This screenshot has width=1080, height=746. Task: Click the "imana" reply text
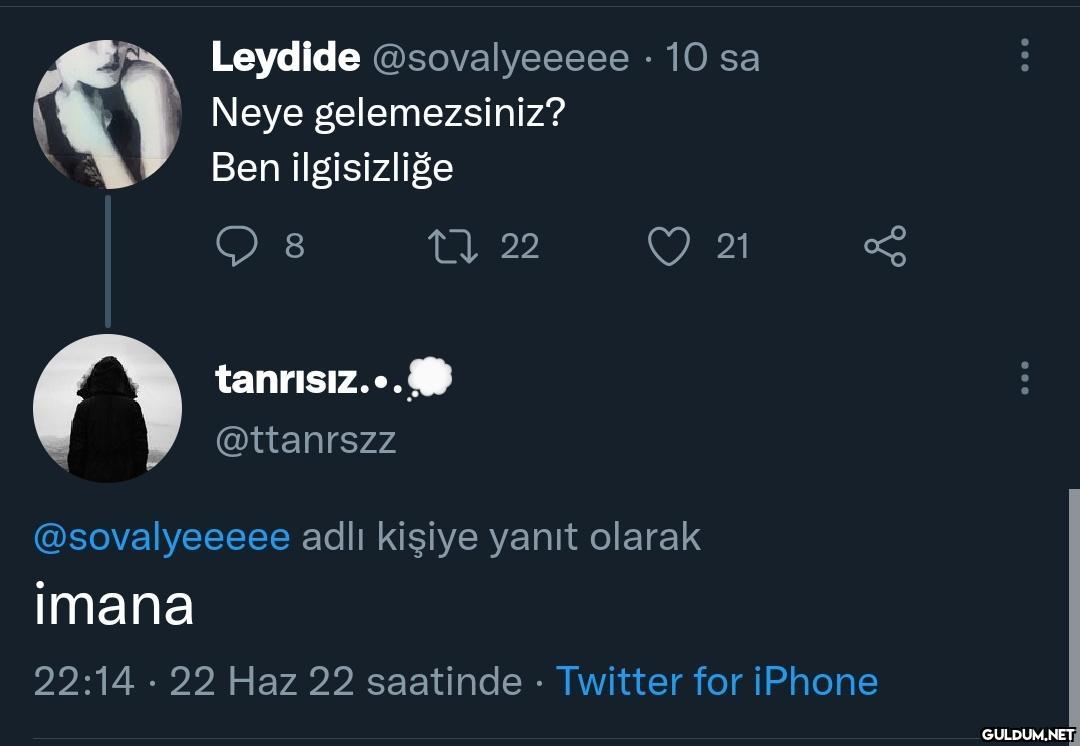(114, 605)
